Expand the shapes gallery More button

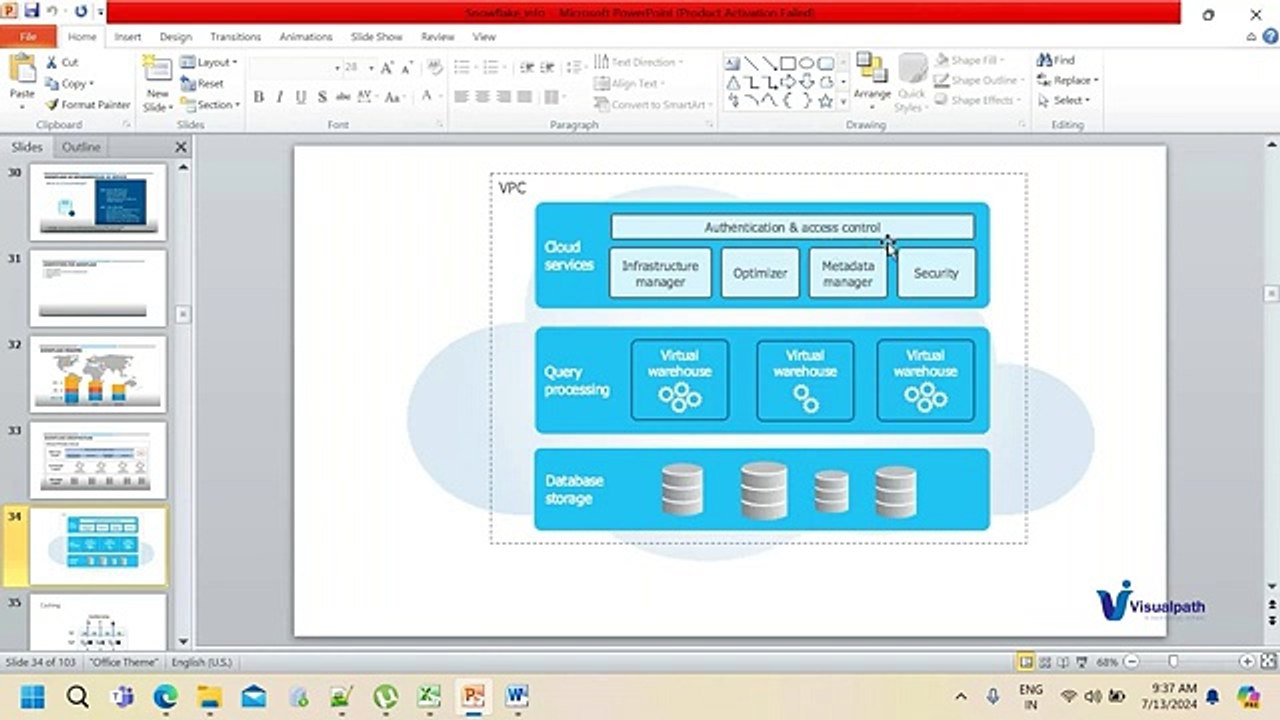click(x=842, y=101)
